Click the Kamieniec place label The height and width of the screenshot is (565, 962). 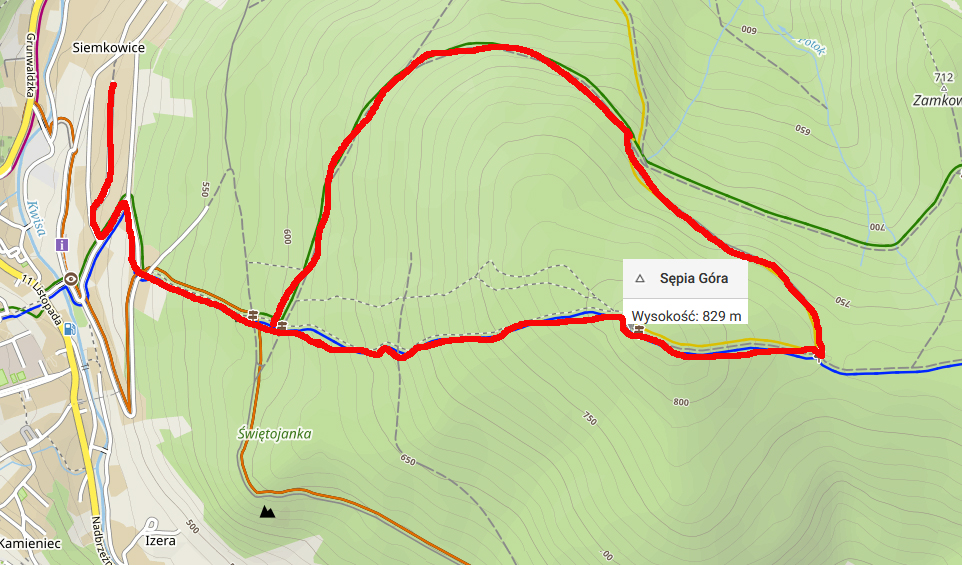31,544
